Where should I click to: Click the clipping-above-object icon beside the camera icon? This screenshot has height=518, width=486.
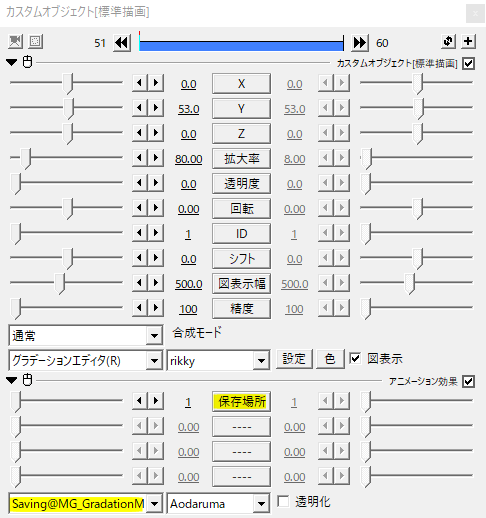point(35,42)
